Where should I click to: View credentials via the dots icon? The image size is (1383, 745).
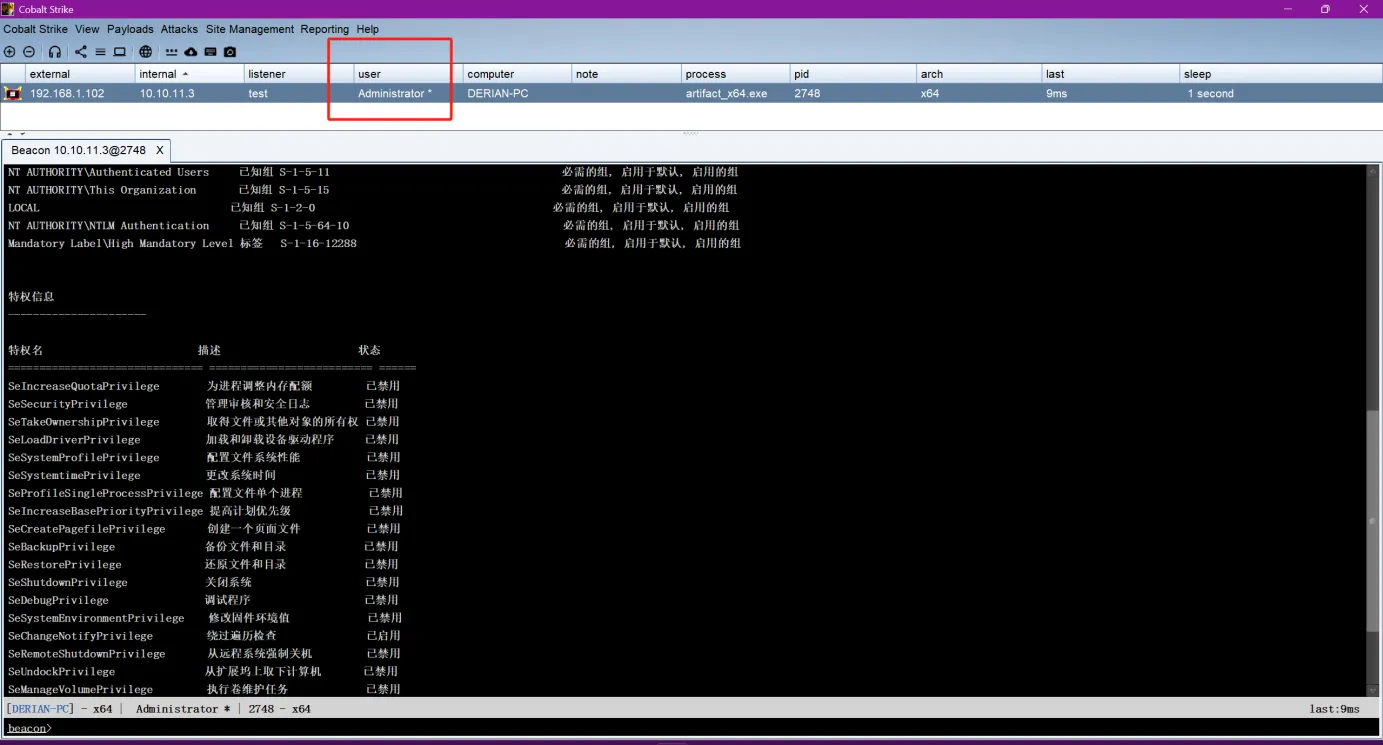[171, 52]
